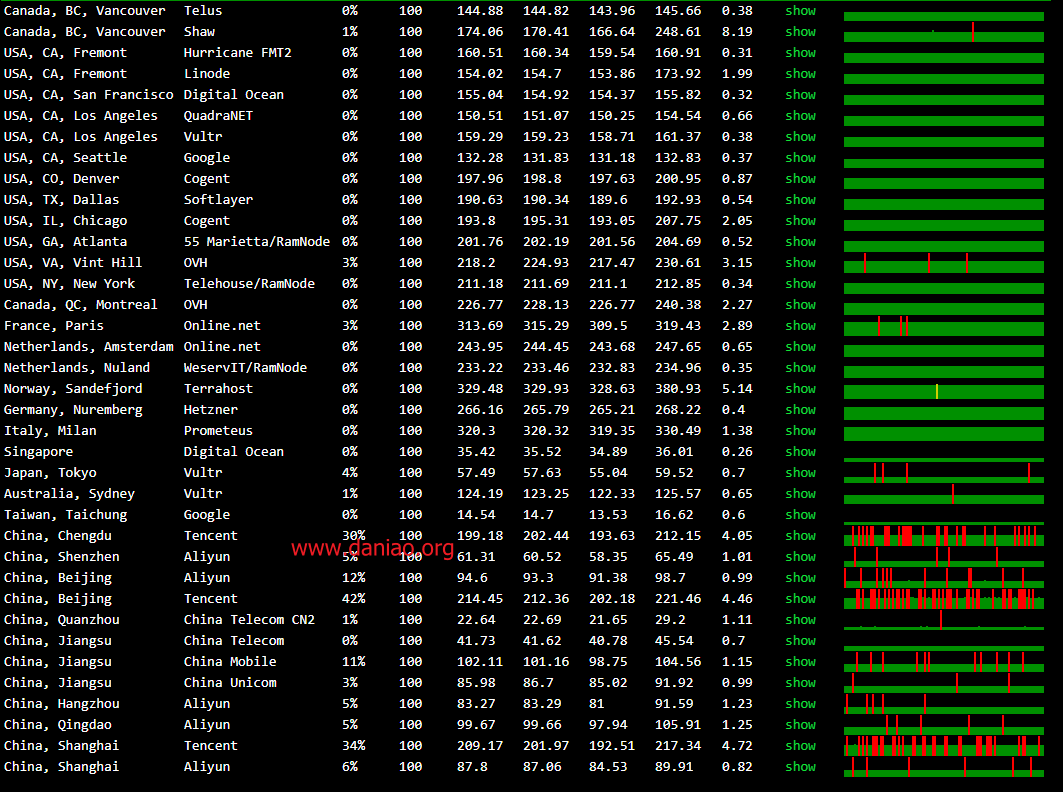1063x792 pixels.
Task: Open show link for New York Telehouse
Action: (800, 284)
